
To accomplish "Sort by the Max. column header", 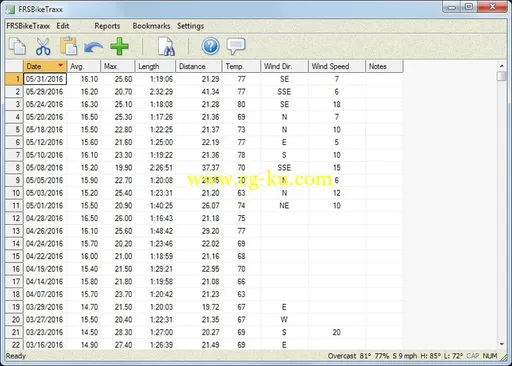I will click(118, 66).
